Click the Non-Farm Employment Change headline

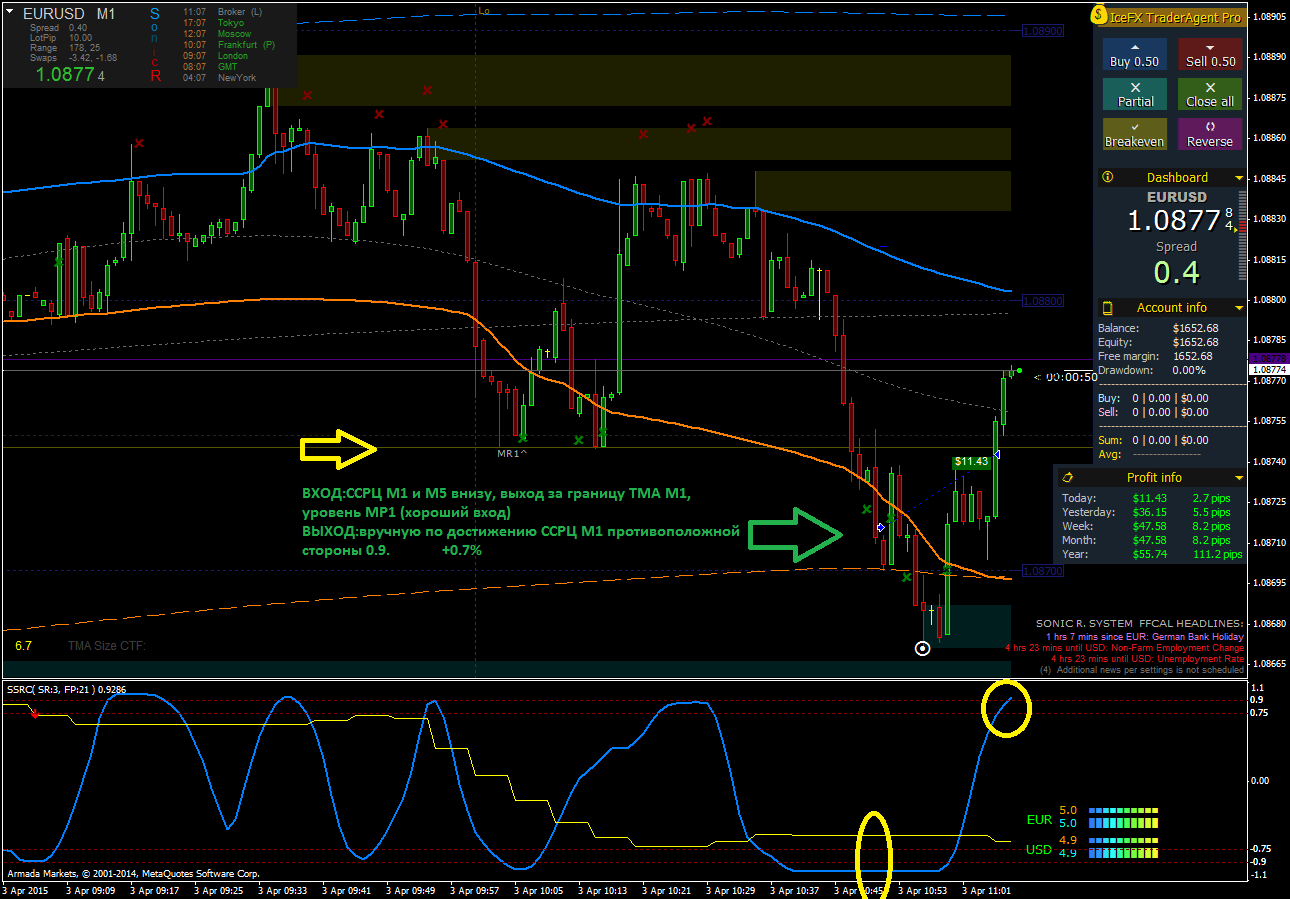[1124, 648]
